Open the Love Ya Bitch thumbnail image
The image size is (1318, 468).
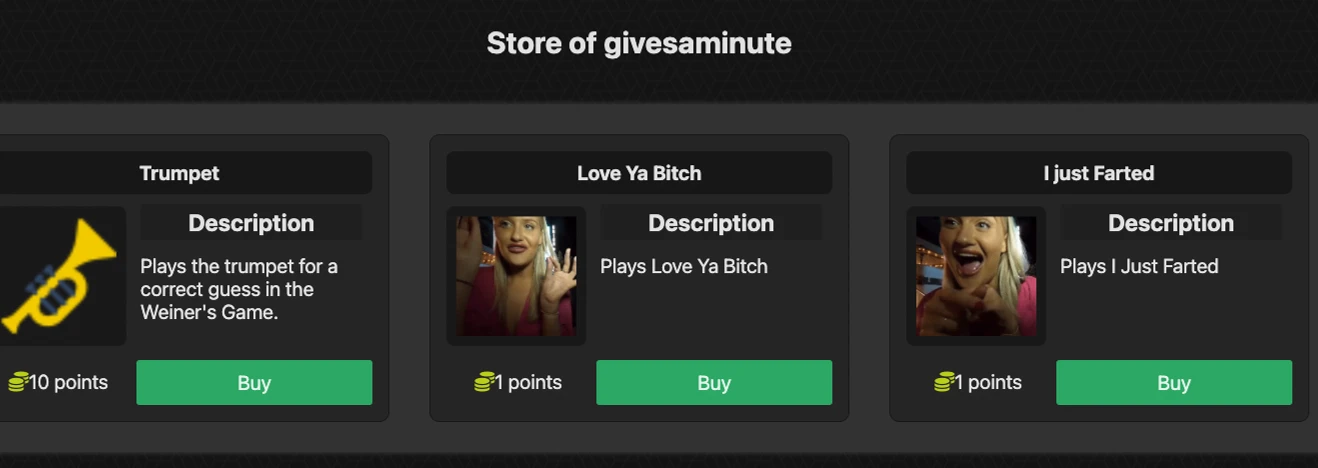(516, 276)
